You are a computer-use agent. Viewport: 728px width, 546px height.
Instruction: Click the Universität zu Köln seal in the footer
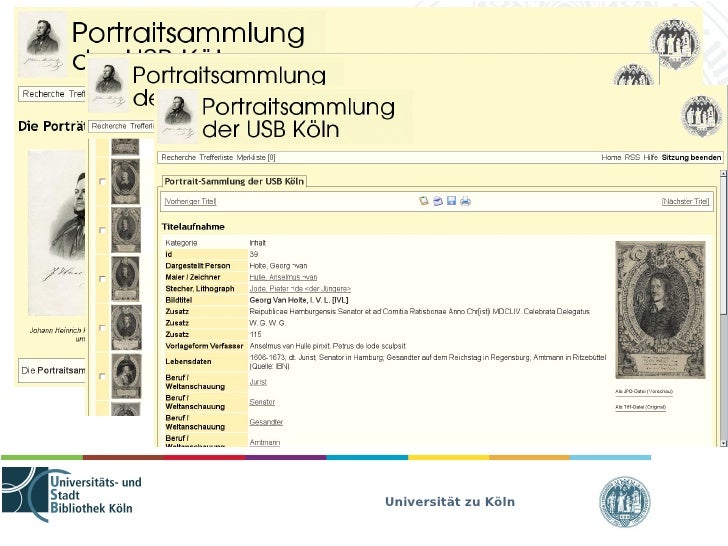pyautogui.click(x=624, y=501)
